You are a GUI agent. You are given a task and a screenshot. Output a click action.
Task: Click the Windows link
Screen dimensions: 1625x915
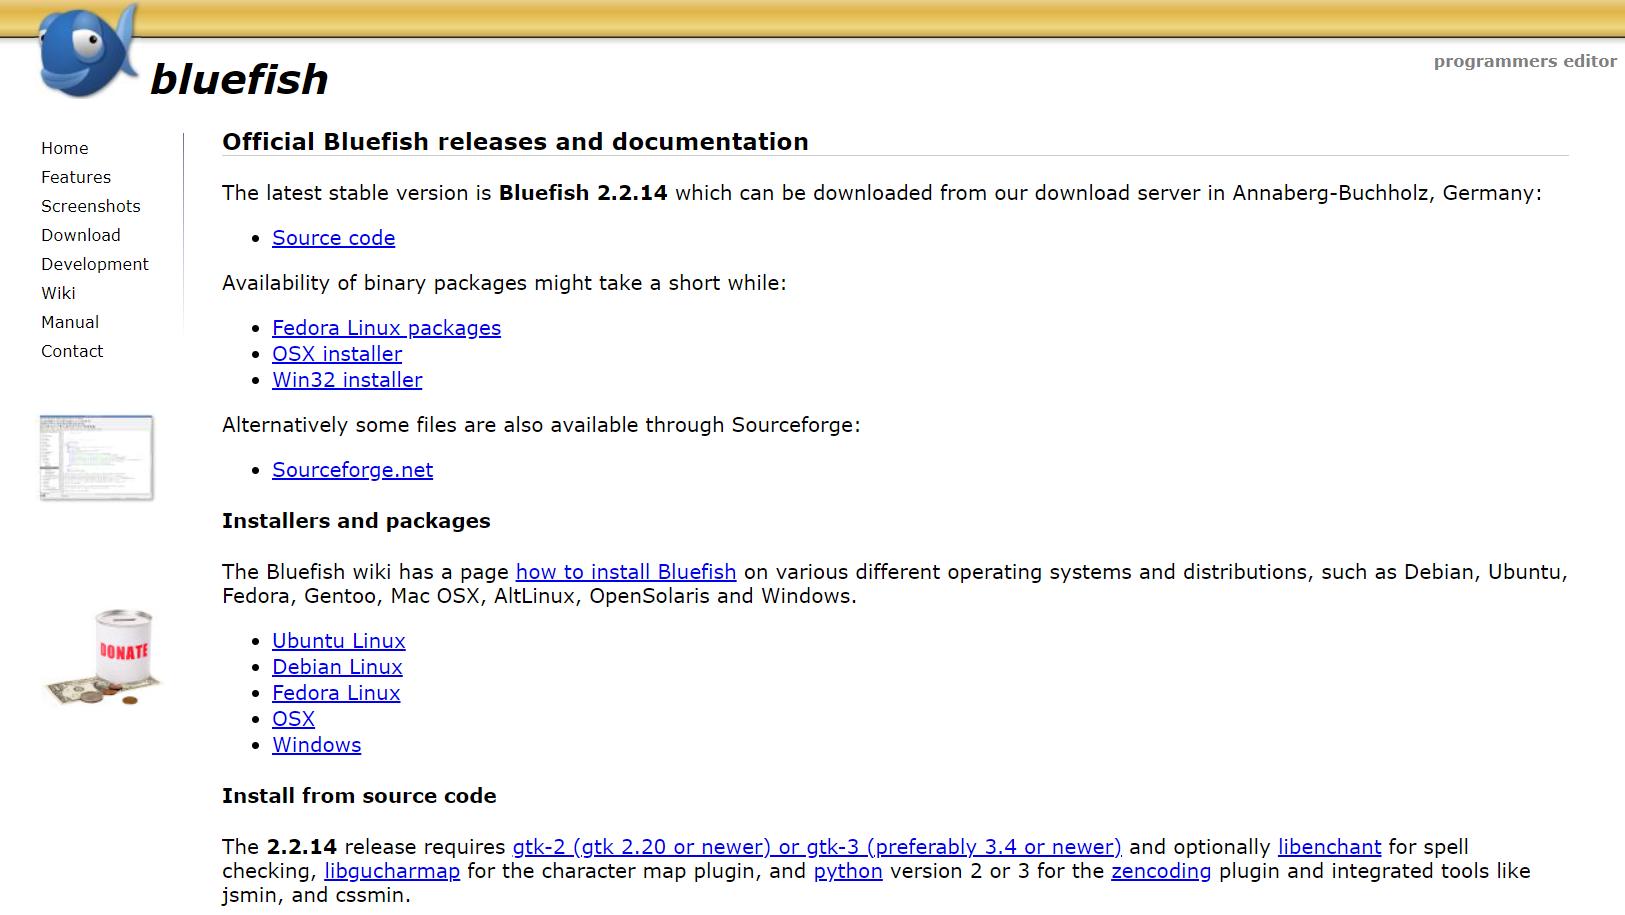[x=317, y=745]
